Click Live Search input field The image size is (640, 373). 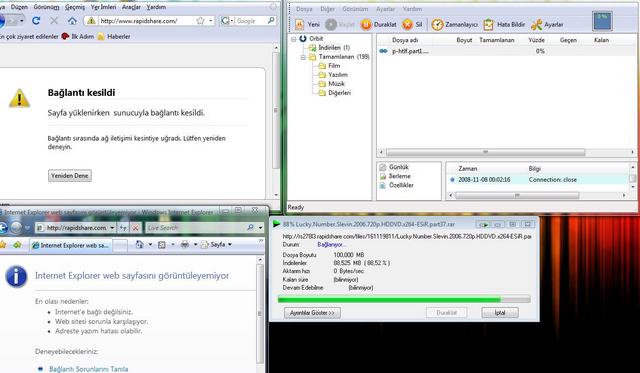(x=195, y=228)
